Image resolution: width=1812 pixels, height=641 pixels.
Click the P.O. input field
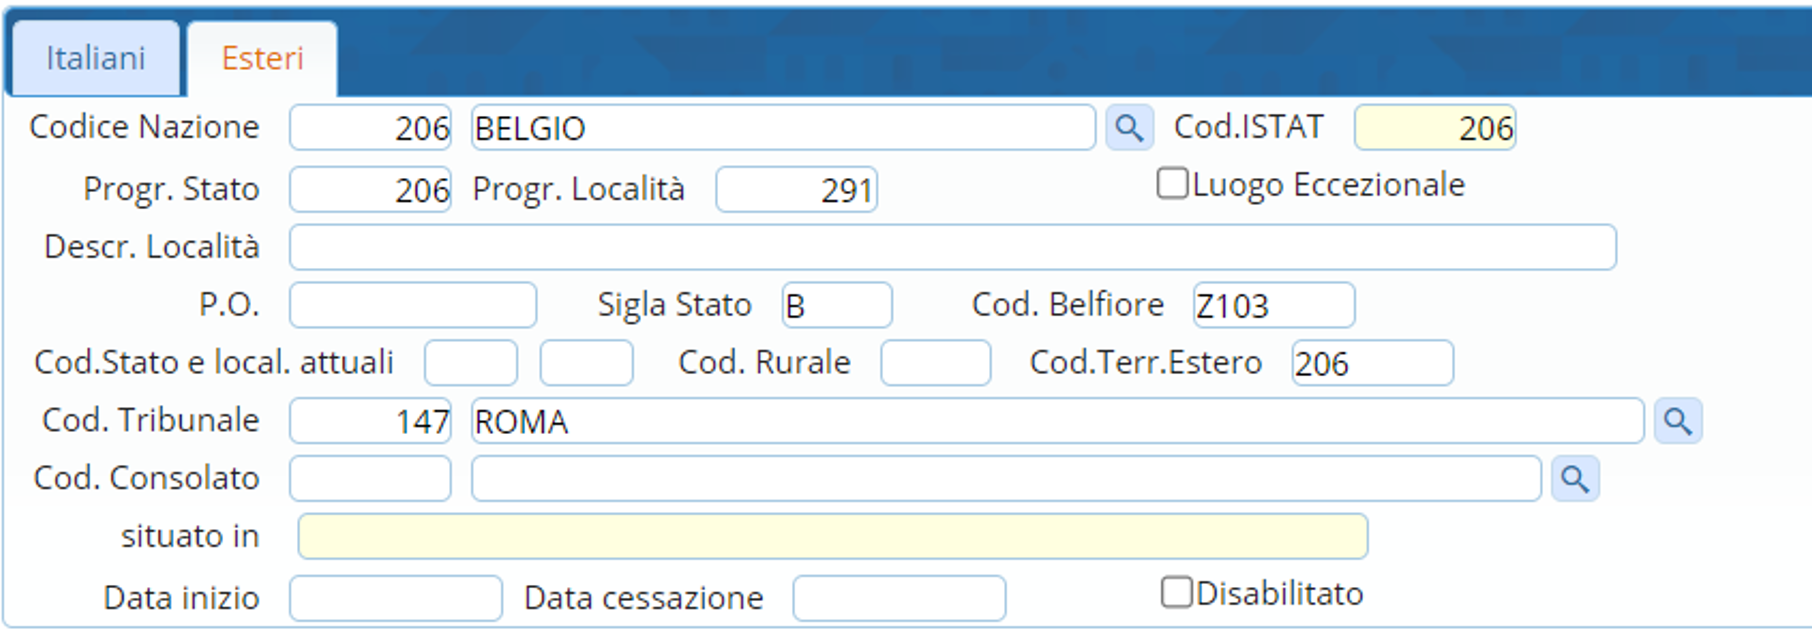[412, 305]
